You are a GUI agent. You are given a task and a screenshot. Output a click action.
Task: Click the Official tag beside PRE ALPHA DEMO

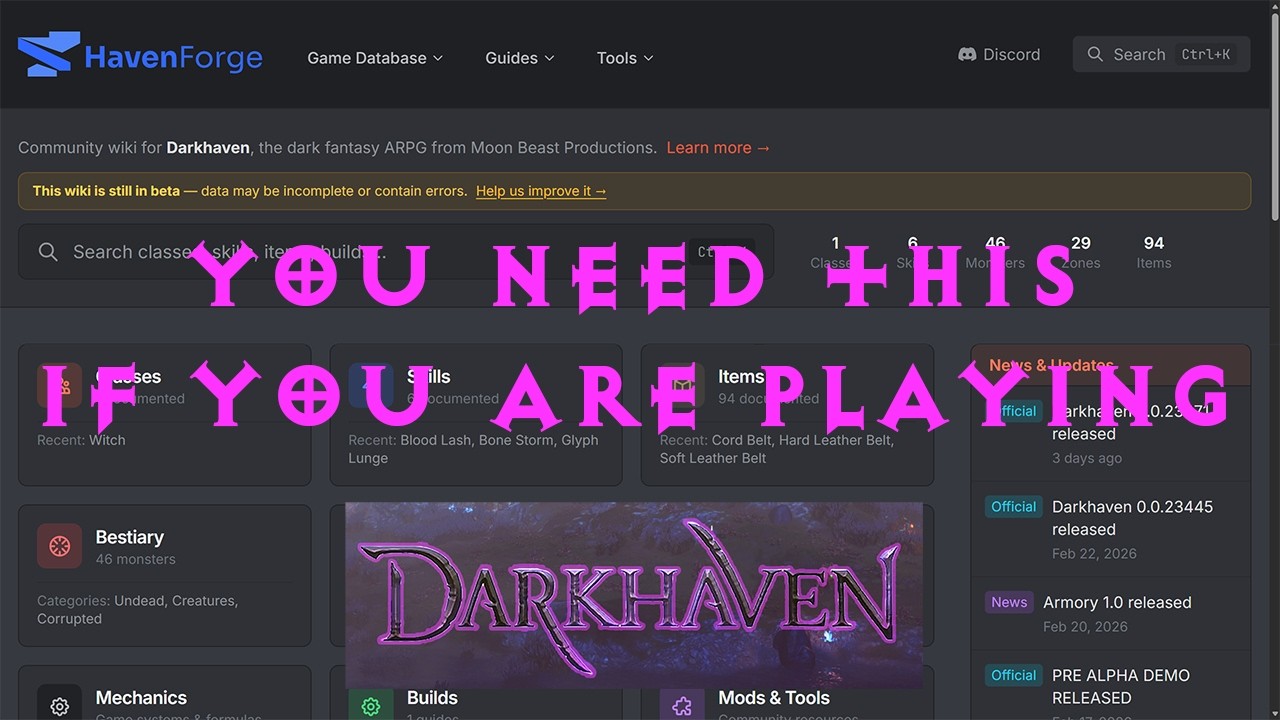(x=1013, y=675)
